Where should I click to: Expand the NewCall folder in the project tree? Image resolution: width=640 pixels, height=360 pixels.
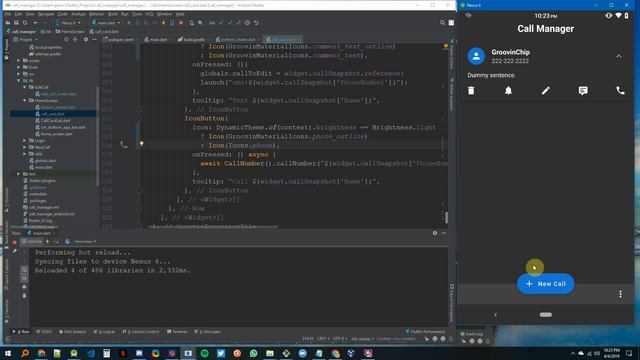[x=24, y=147]
